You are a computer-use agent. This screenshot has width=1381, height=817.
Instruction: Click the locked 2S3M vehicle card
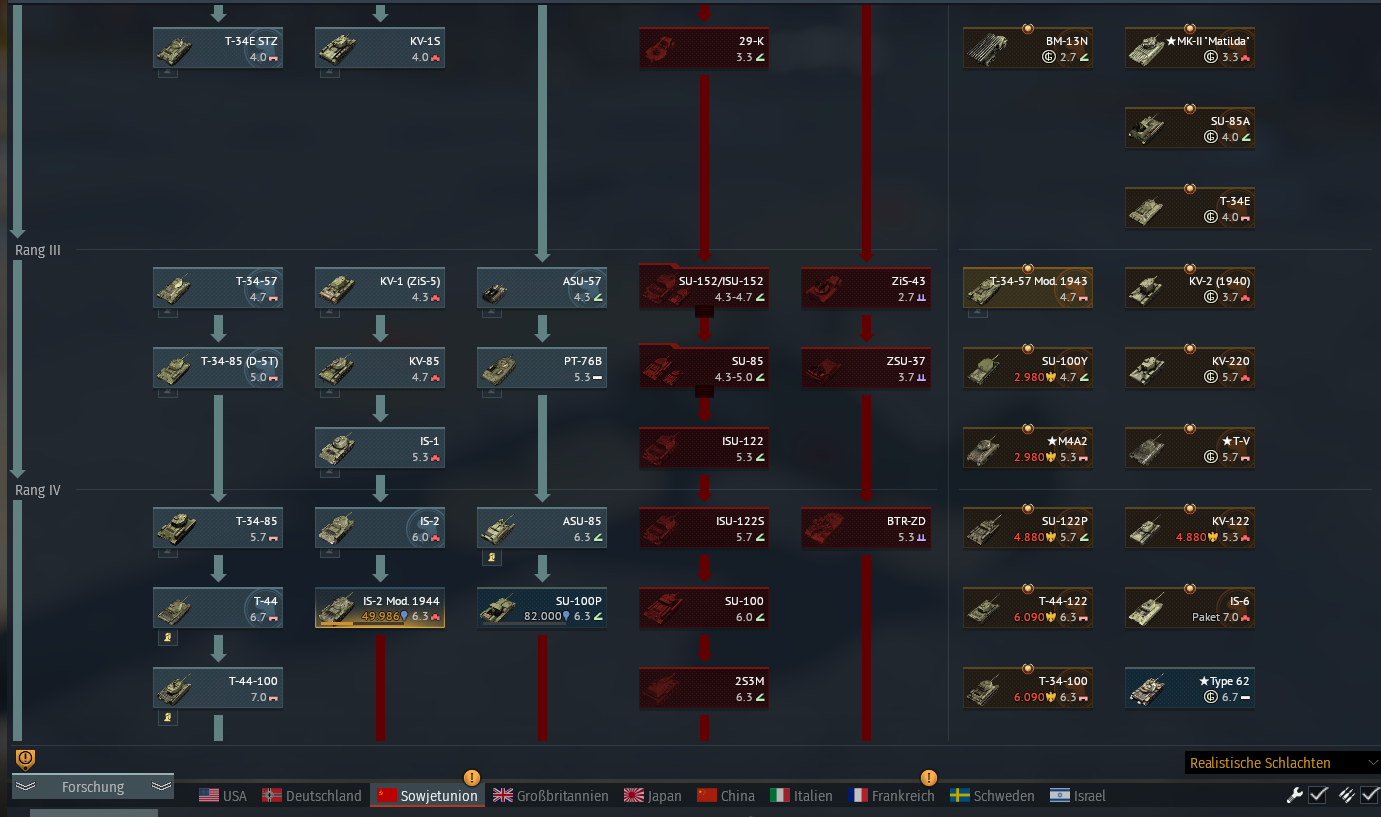tap(704, 688)
